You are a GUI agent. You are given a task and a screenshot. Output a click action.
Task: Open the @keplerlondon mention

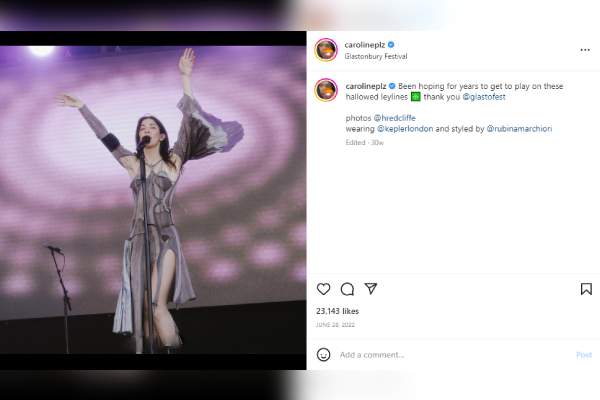click(x=405, y=129)
